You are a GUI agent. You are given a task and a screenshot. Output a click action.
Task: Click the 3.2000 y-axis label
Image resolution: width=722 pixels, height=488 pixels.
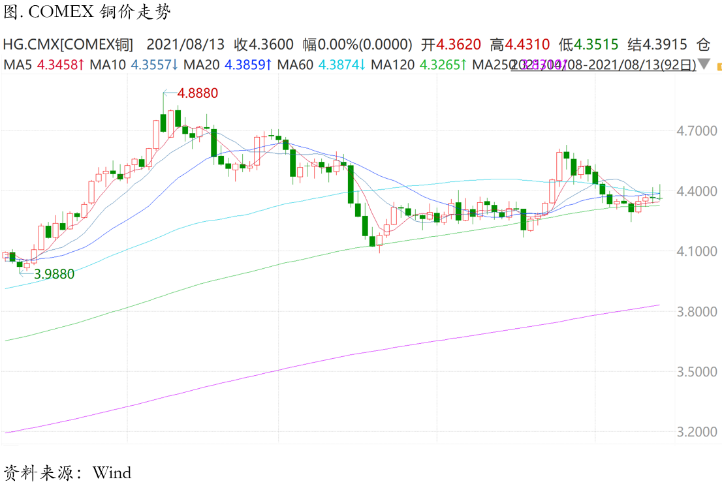(x=697, y=432)
